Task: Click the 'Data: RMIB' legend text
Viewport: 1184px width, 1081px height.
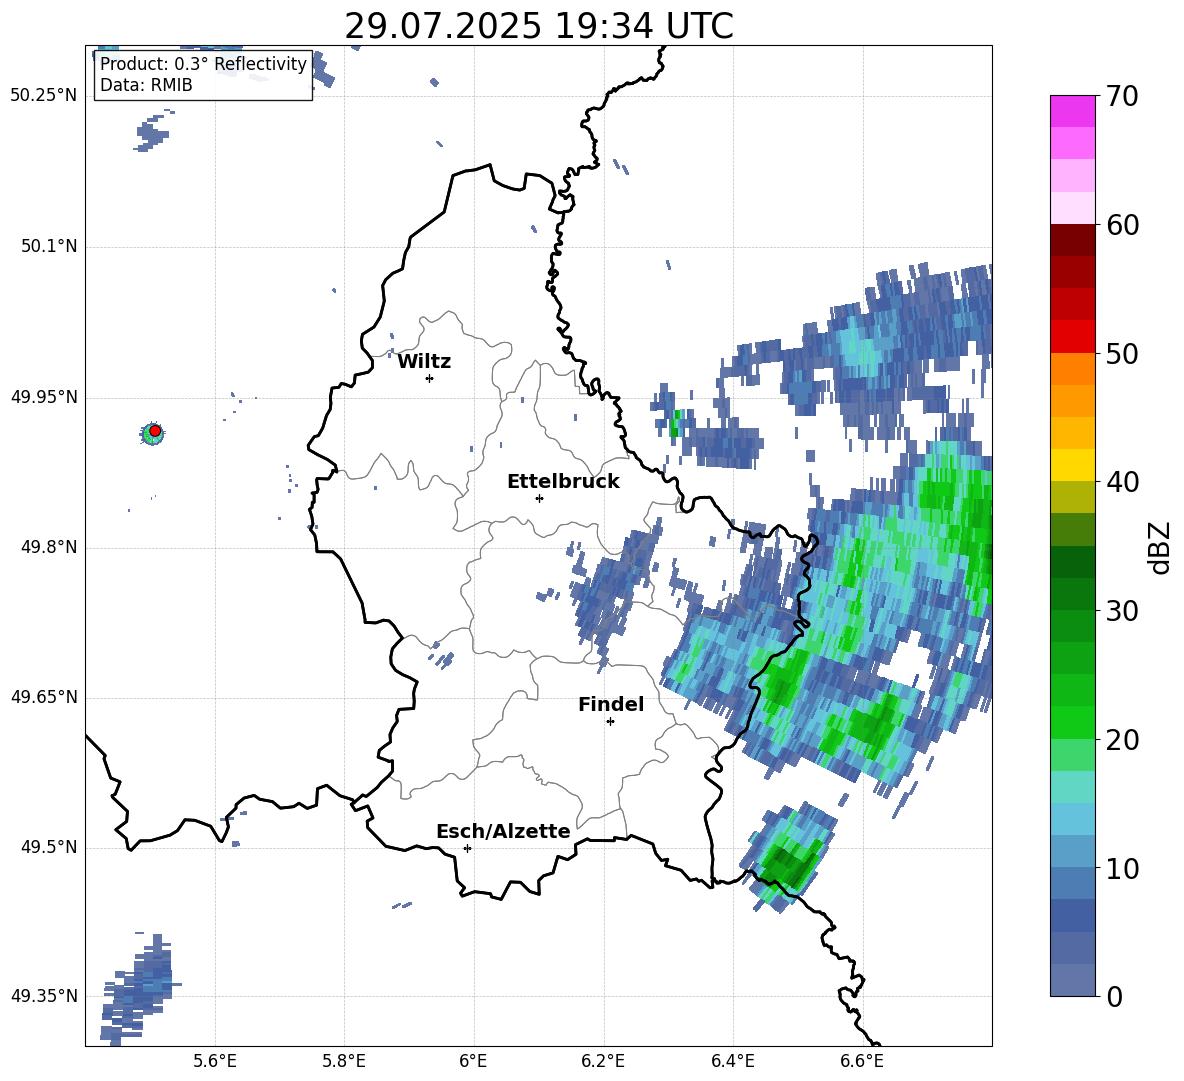Action: [146, 85]
